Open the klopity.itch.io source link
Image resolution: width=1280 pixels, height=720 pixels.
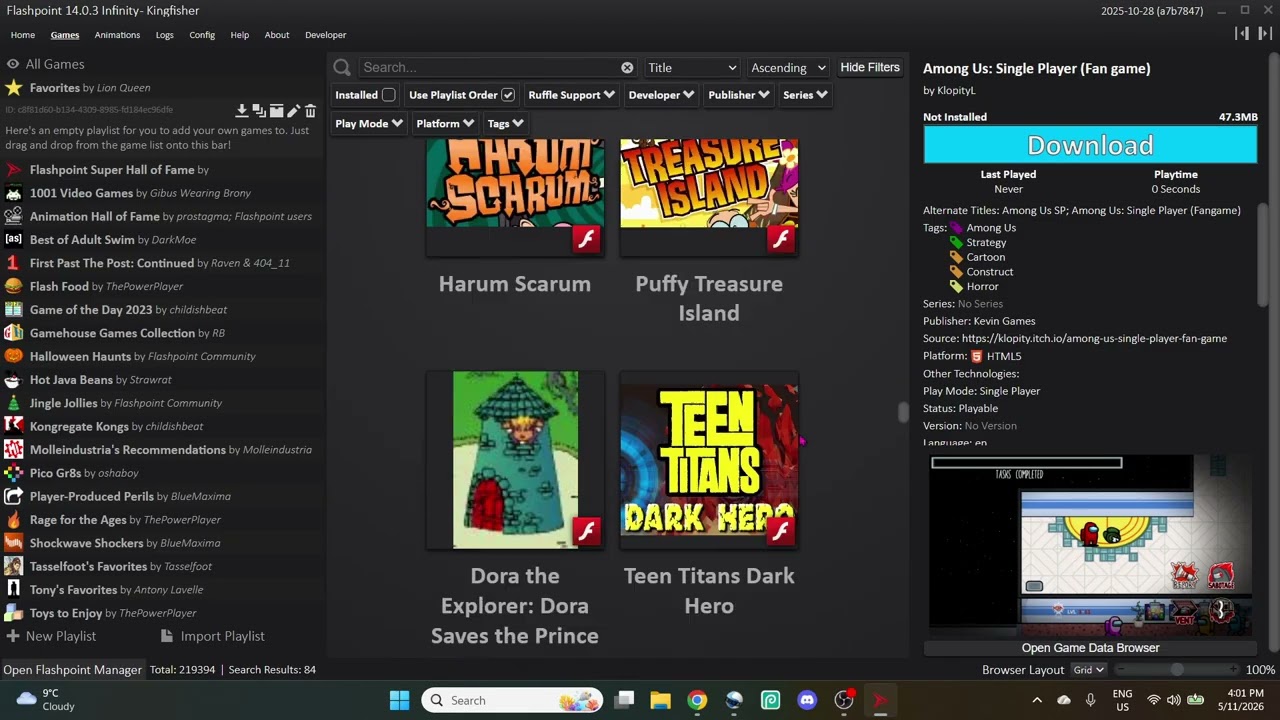(1094, 338)
